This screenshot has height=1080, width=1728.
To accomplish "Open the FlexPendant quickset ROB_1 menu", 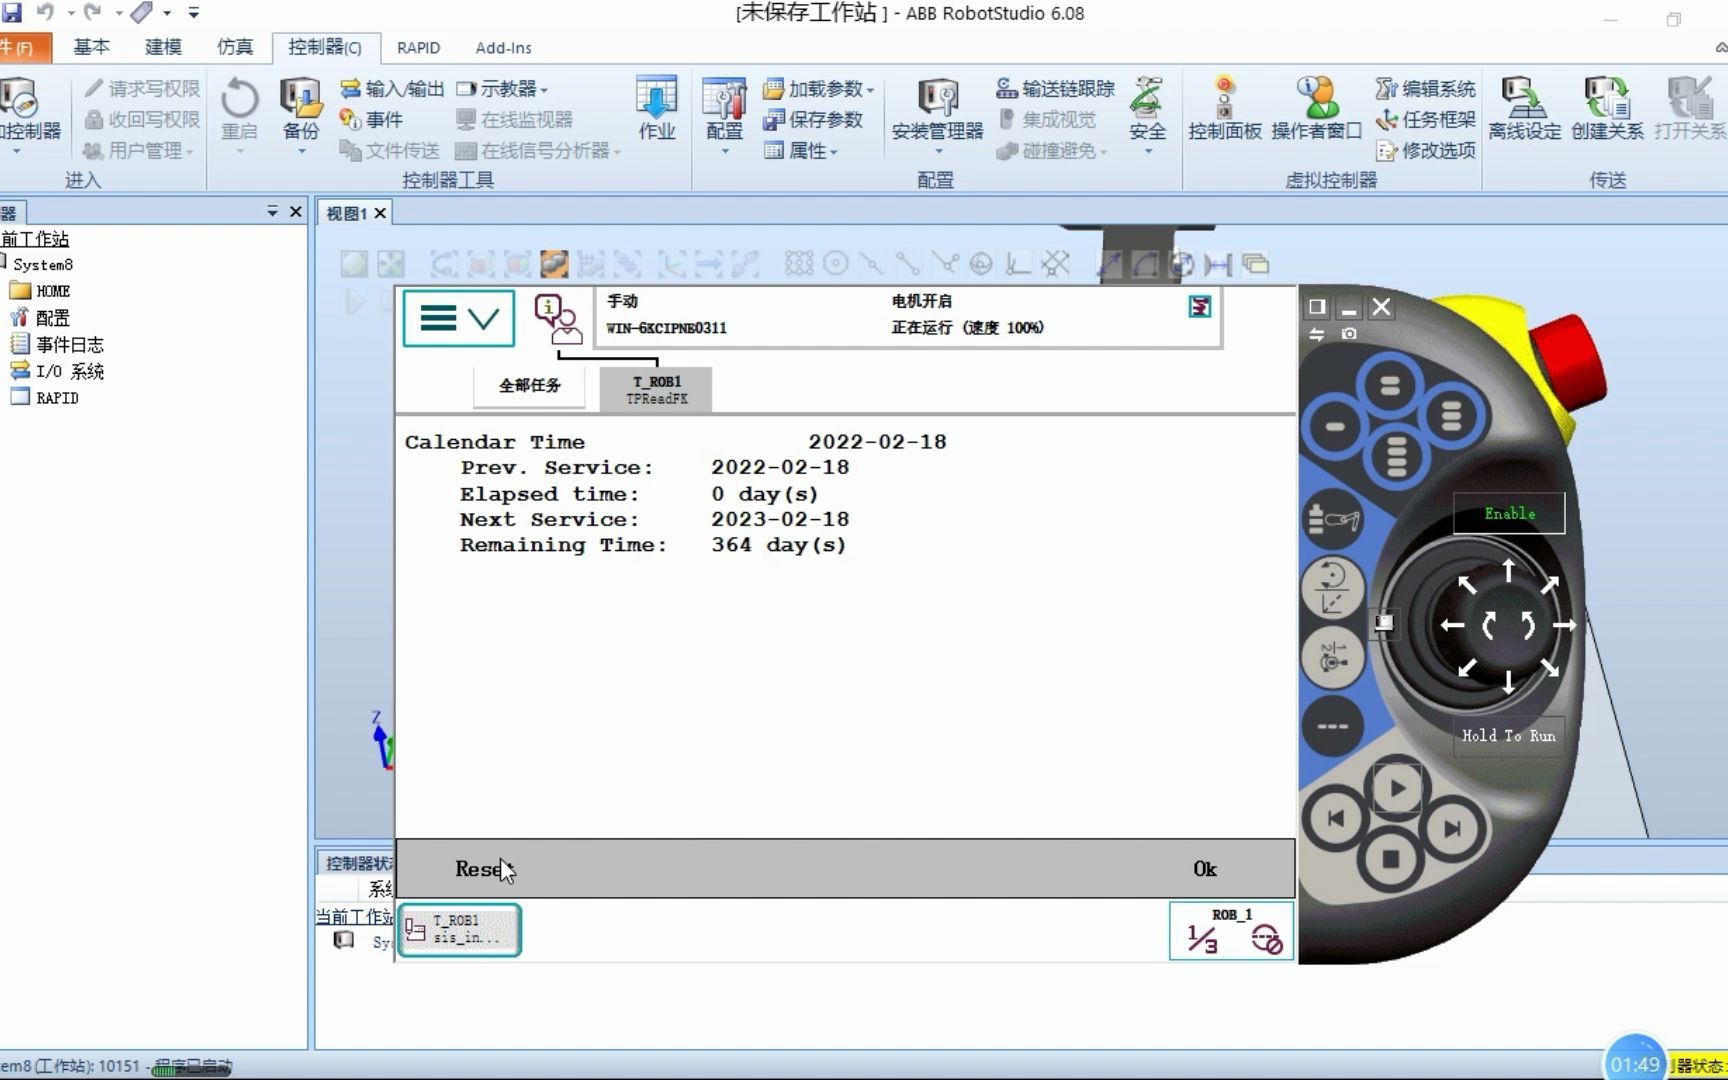I will [1231, 931].
